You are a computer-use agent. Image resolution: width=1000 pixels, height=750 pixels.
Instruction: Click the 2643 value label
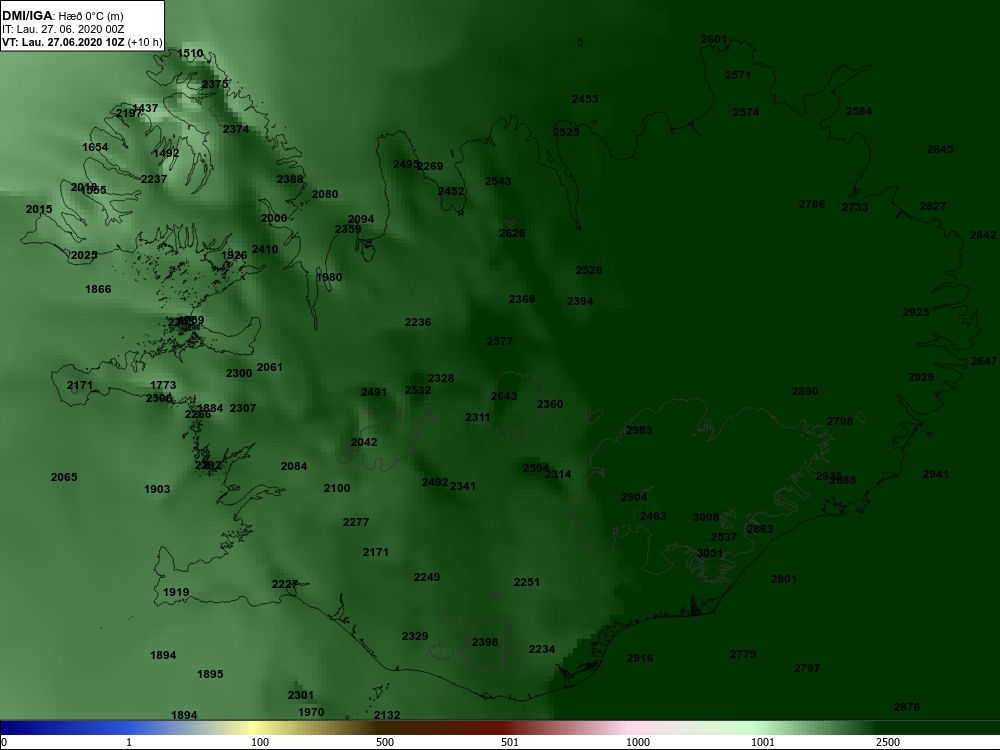pos(504,397)
